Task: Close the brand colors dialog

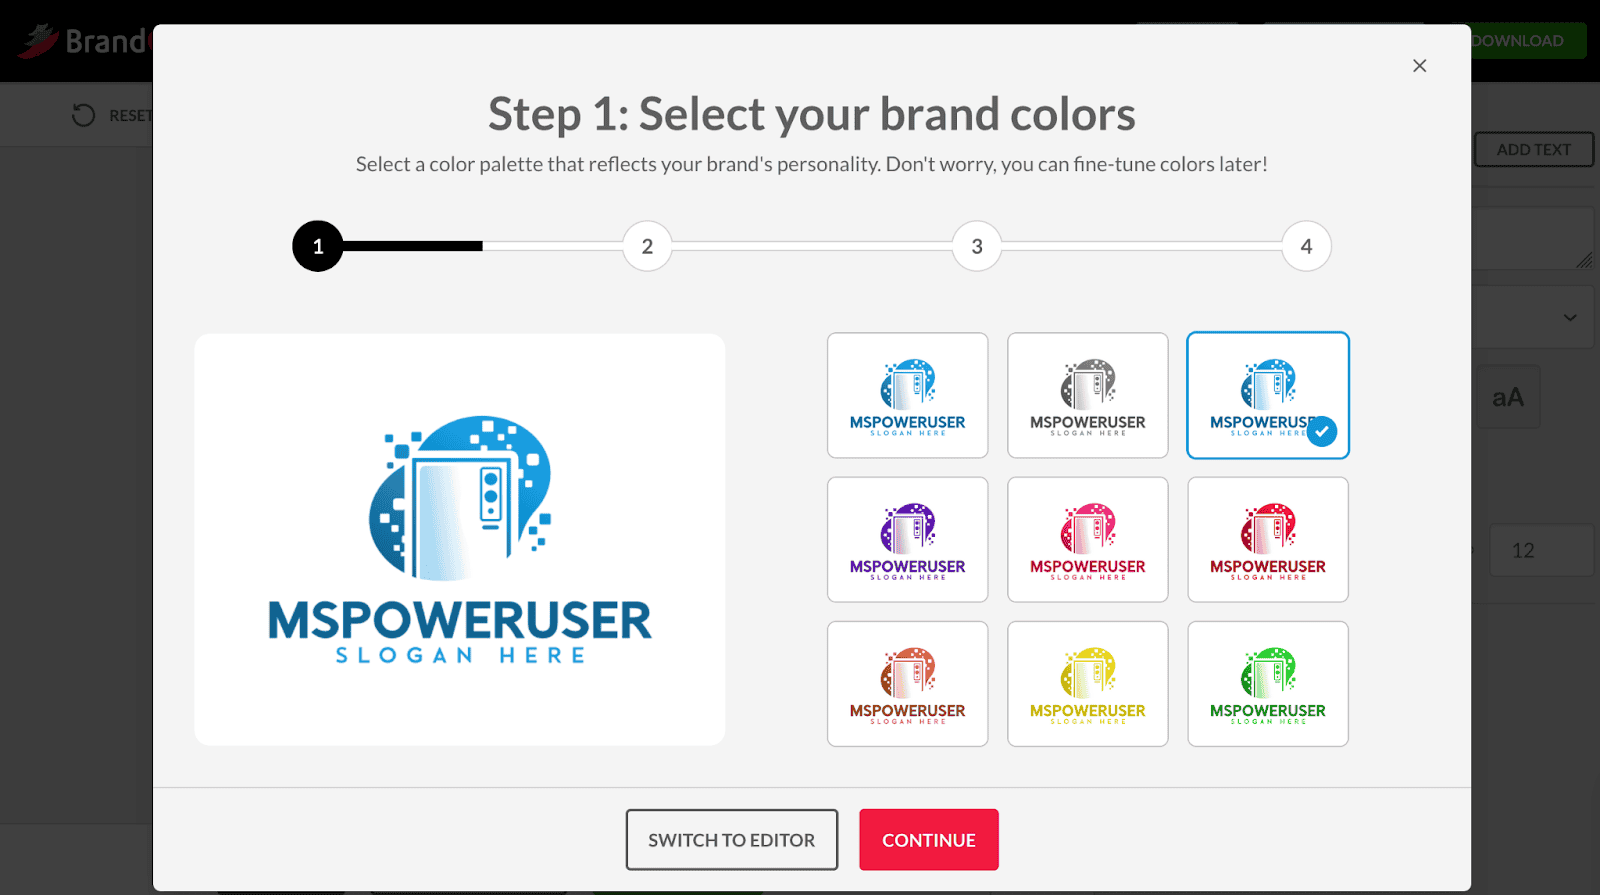Action: coord(1419,66)
